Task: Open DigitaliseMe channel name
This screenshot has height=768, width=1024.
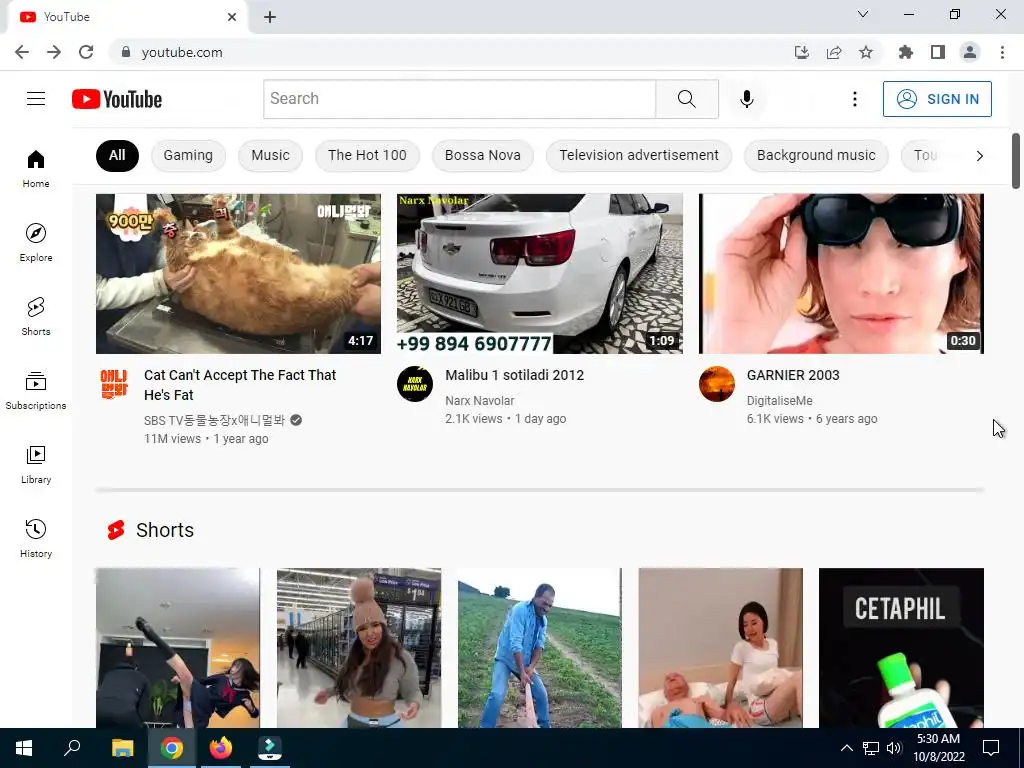Action: click(x=779, y=400)
